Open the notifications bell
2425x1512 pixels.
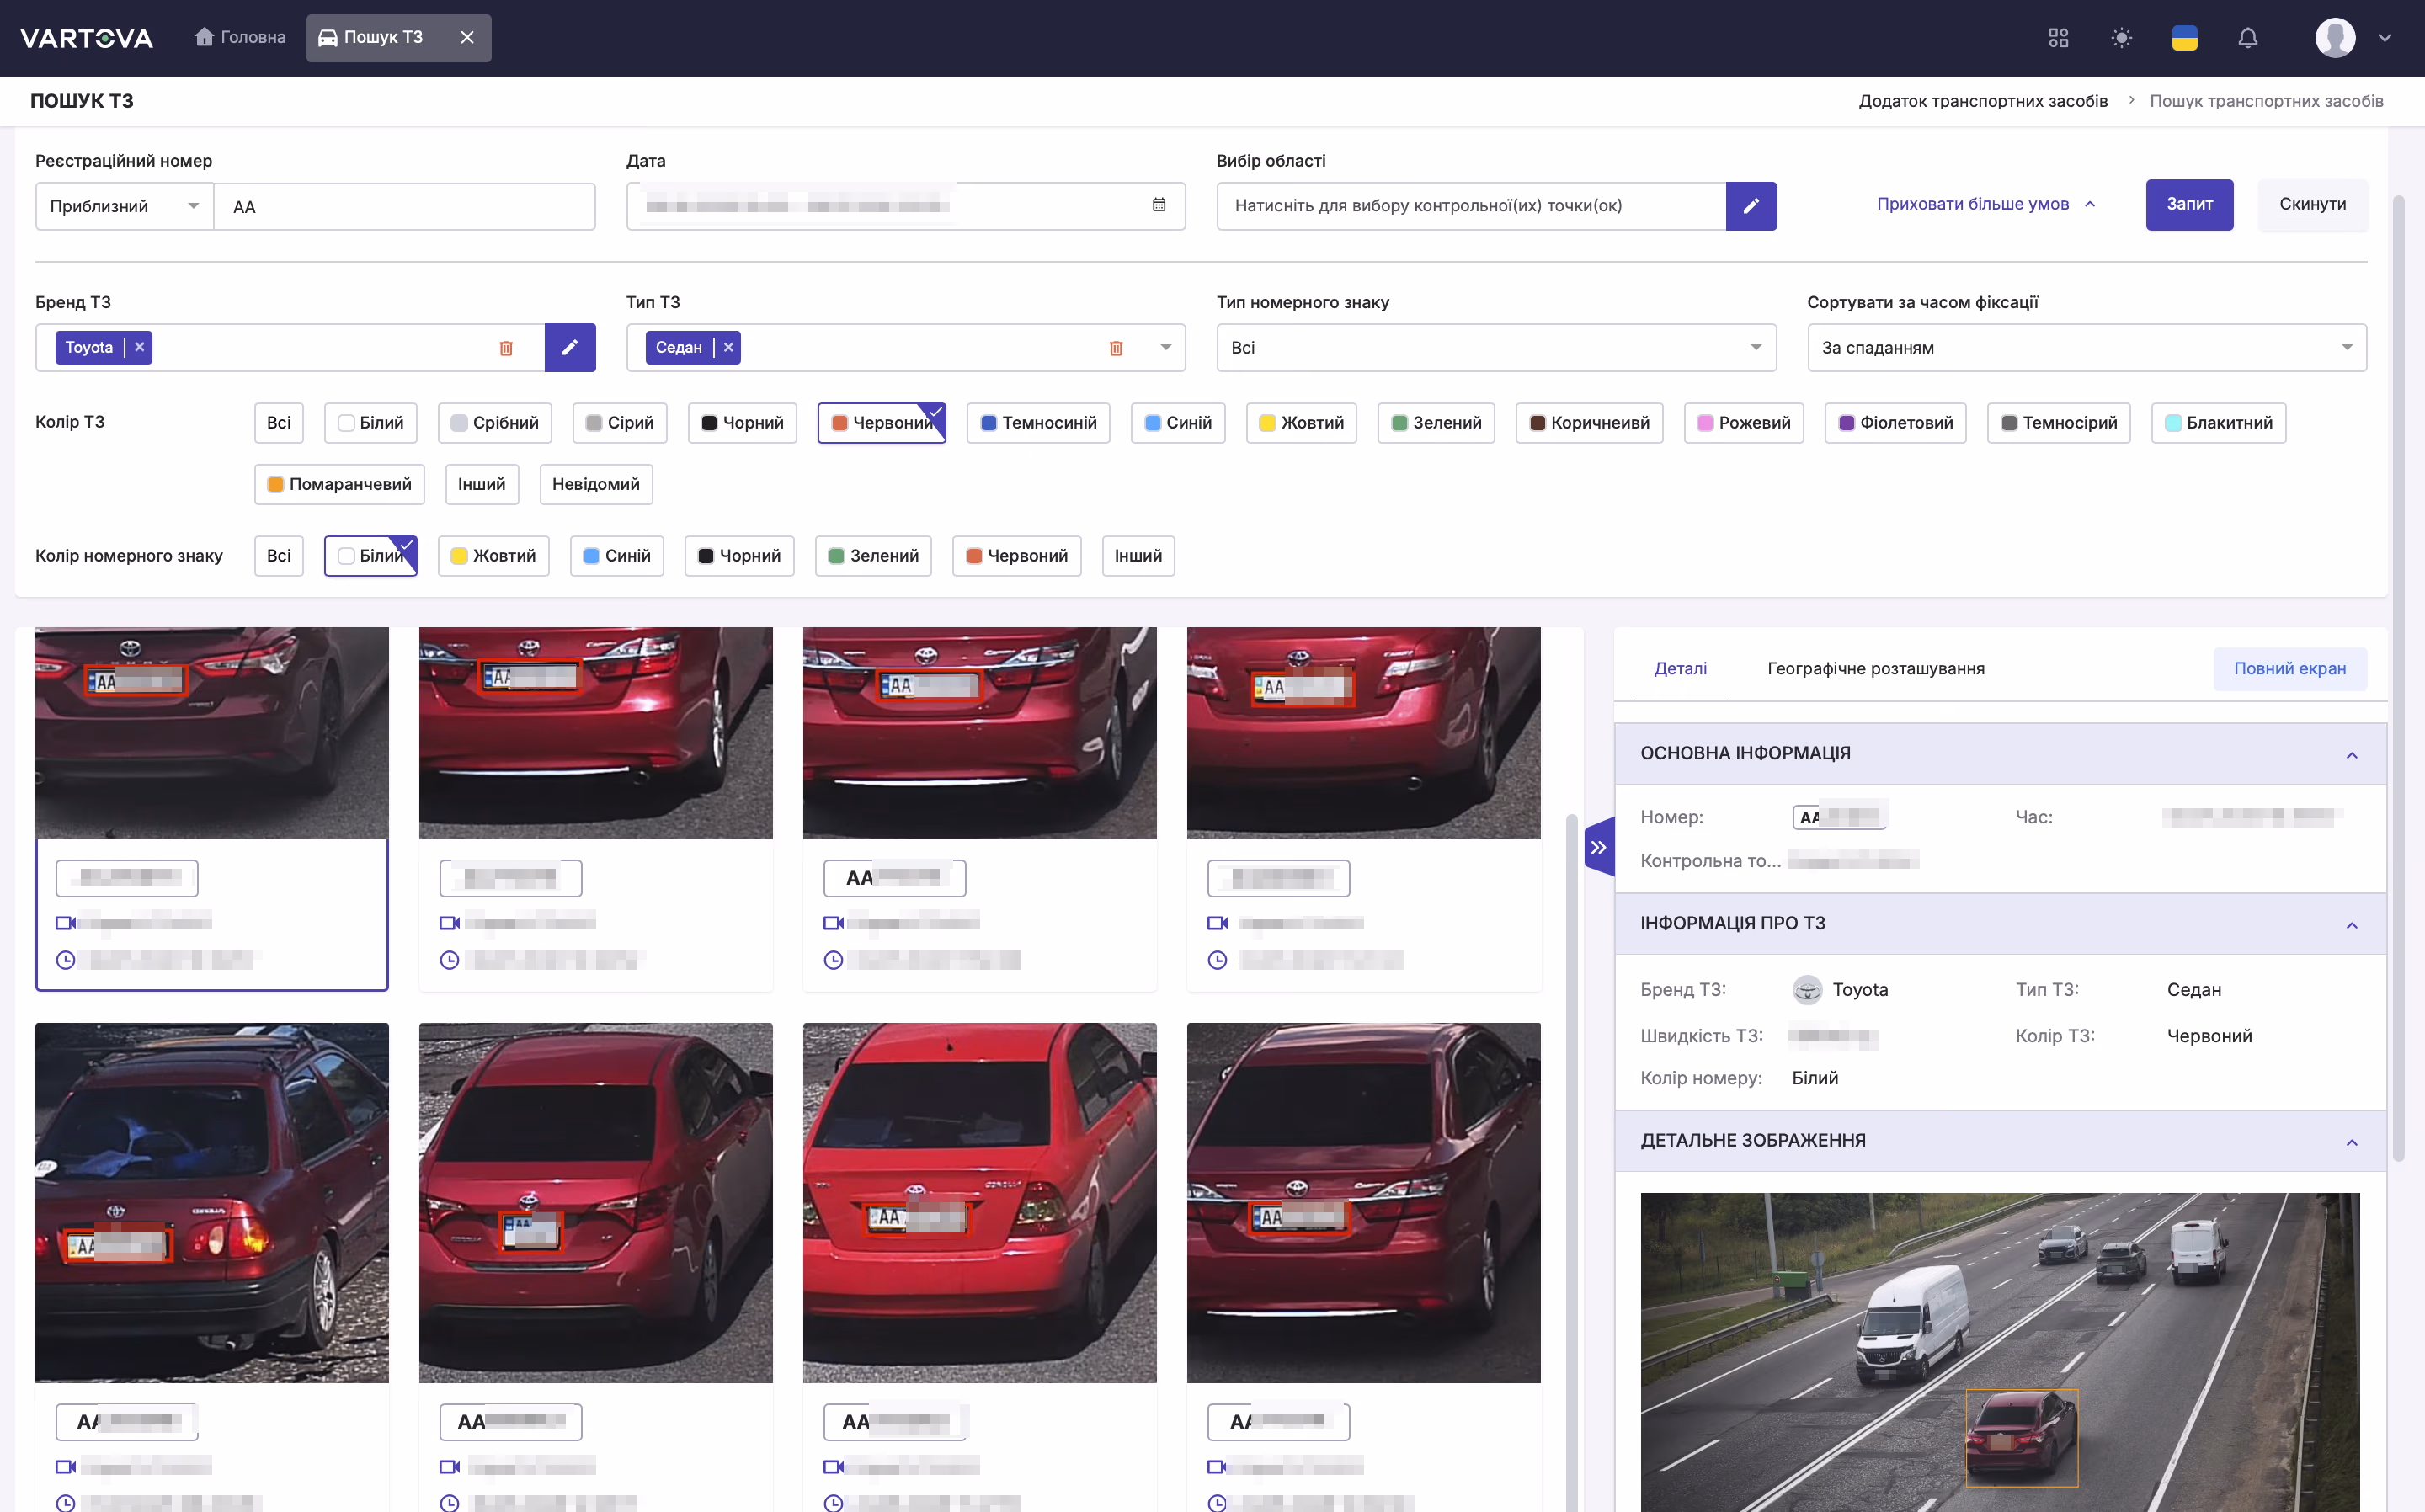[x=2247, y=38]
